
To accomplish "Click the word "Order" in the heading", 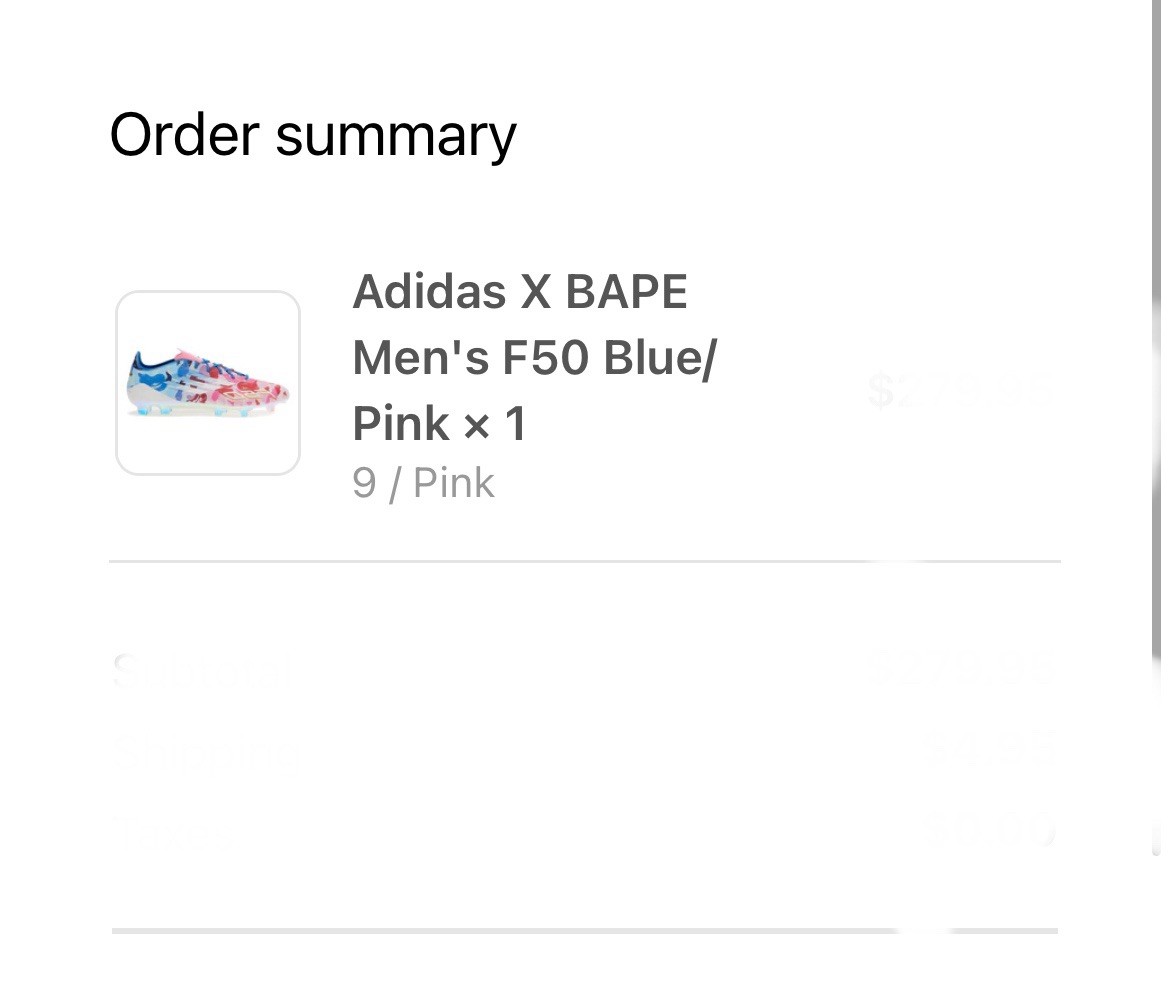I will pyautogui.click(x=184, y=135).
